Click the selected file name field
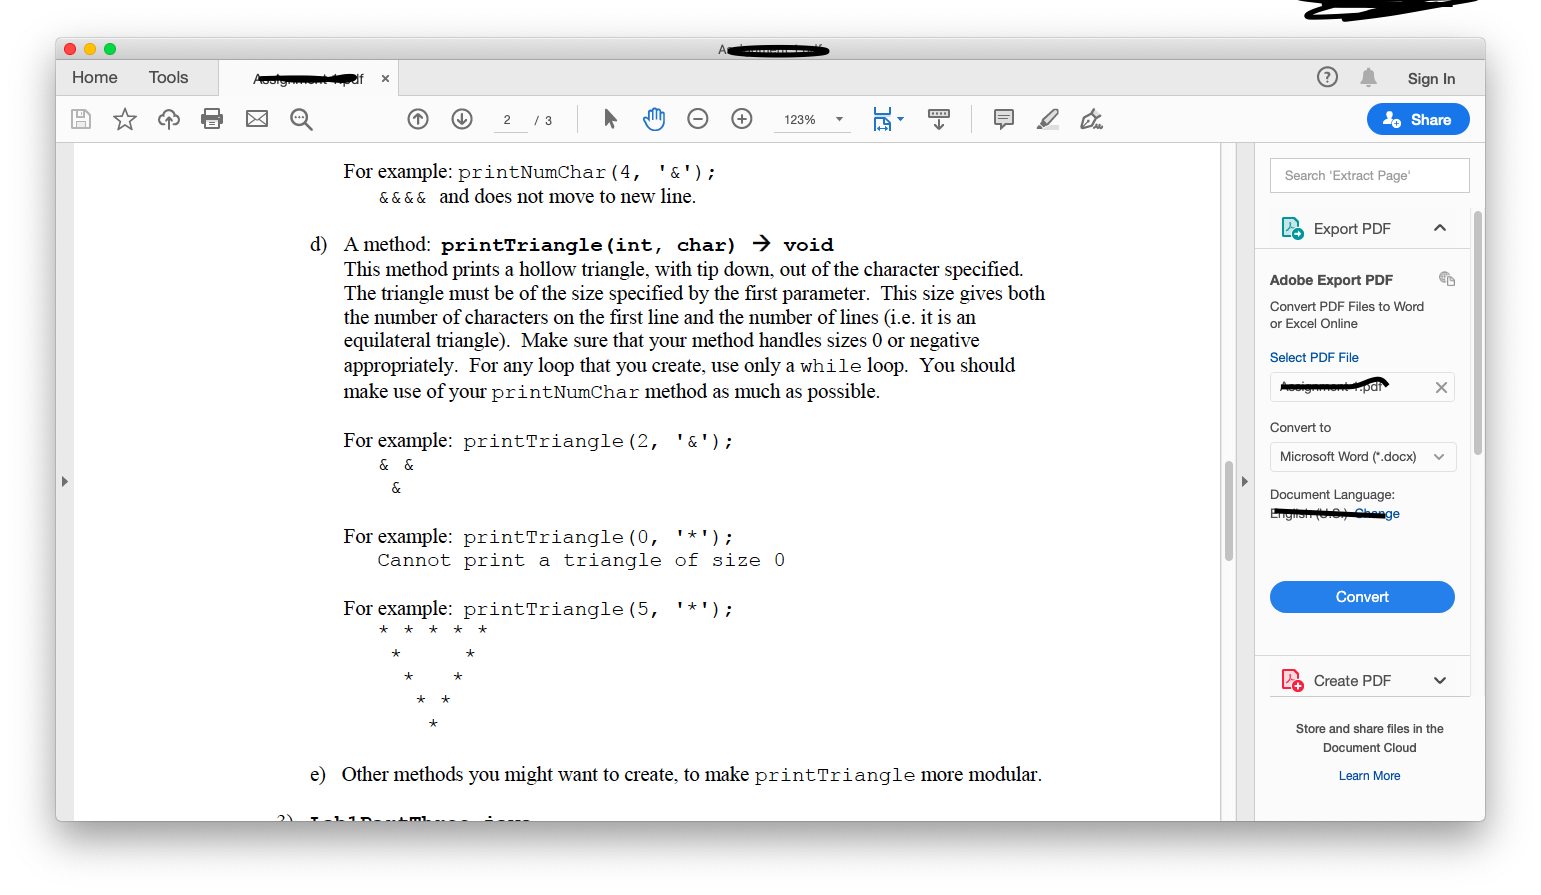Screen dimensions: 1541x895 [1362, 387]
